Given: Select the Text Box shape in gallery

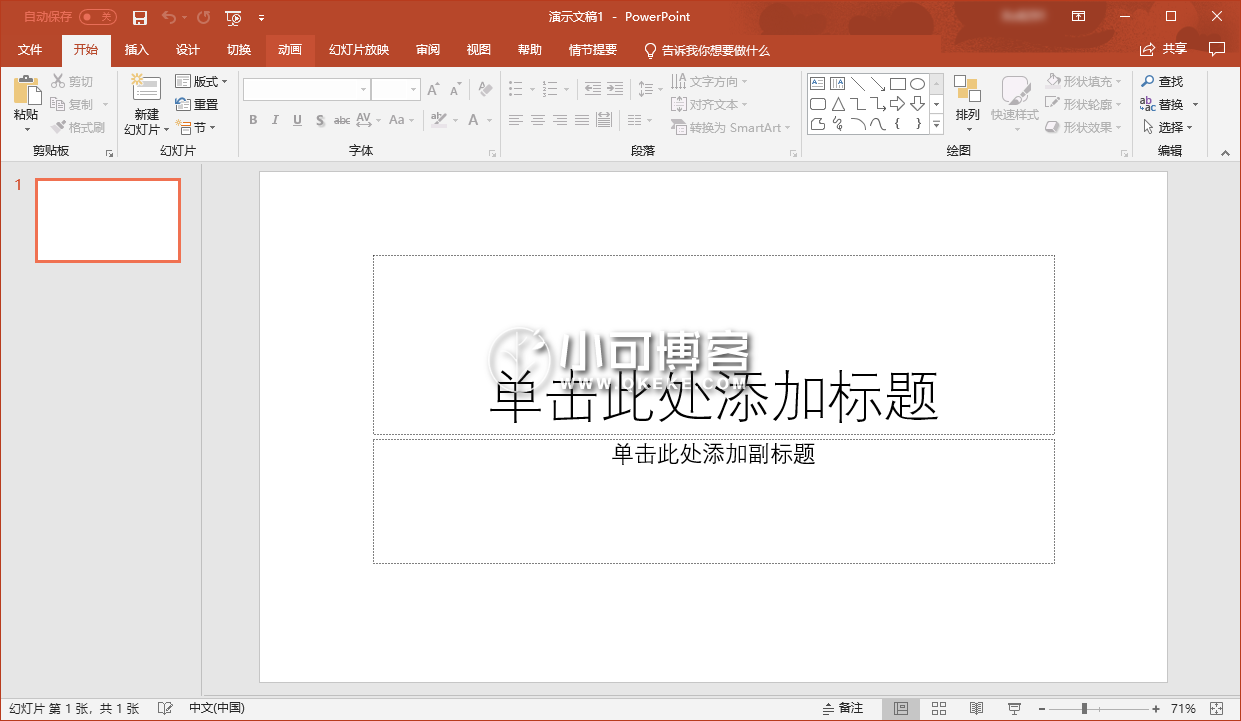Looking at the screenshot, I should point(818,84).
